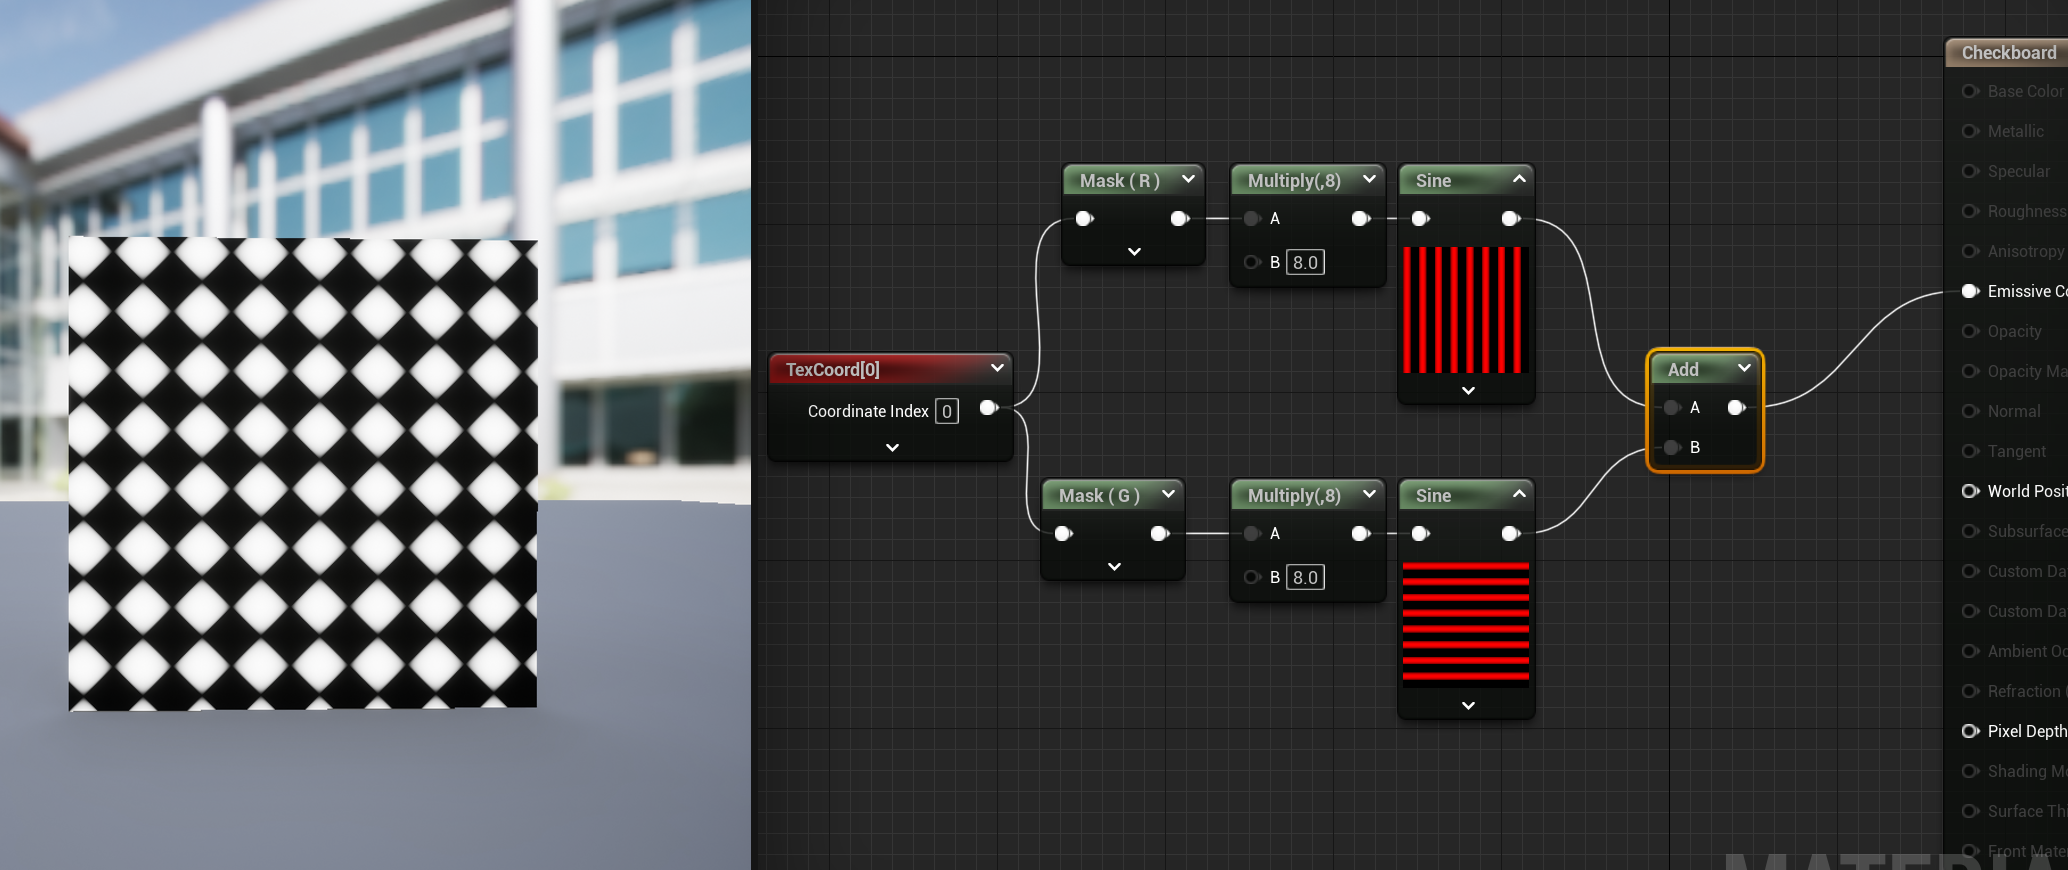2068x870 pixels.
Task: Expand chevron below the vertical-stripes preview
Action: pos(1468,391)
